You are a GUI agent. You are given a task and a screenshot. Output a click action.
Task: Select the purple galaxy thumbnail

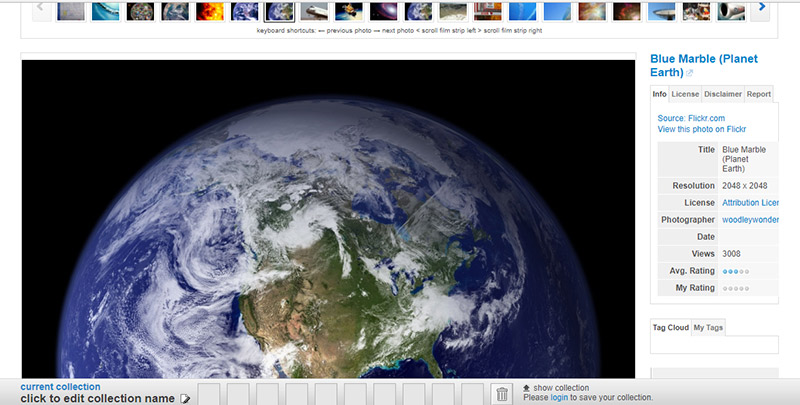point(384,11)
